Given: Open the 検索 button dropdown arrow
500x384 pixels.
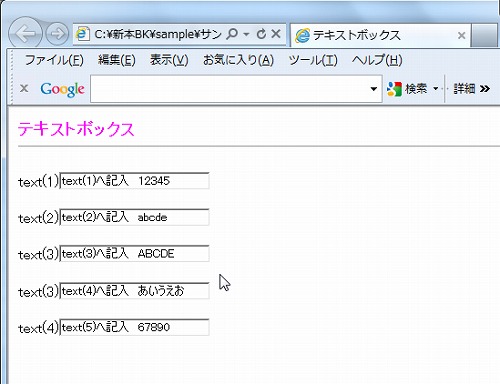Looking at the screenshot, I should click(x=435, y=89).
